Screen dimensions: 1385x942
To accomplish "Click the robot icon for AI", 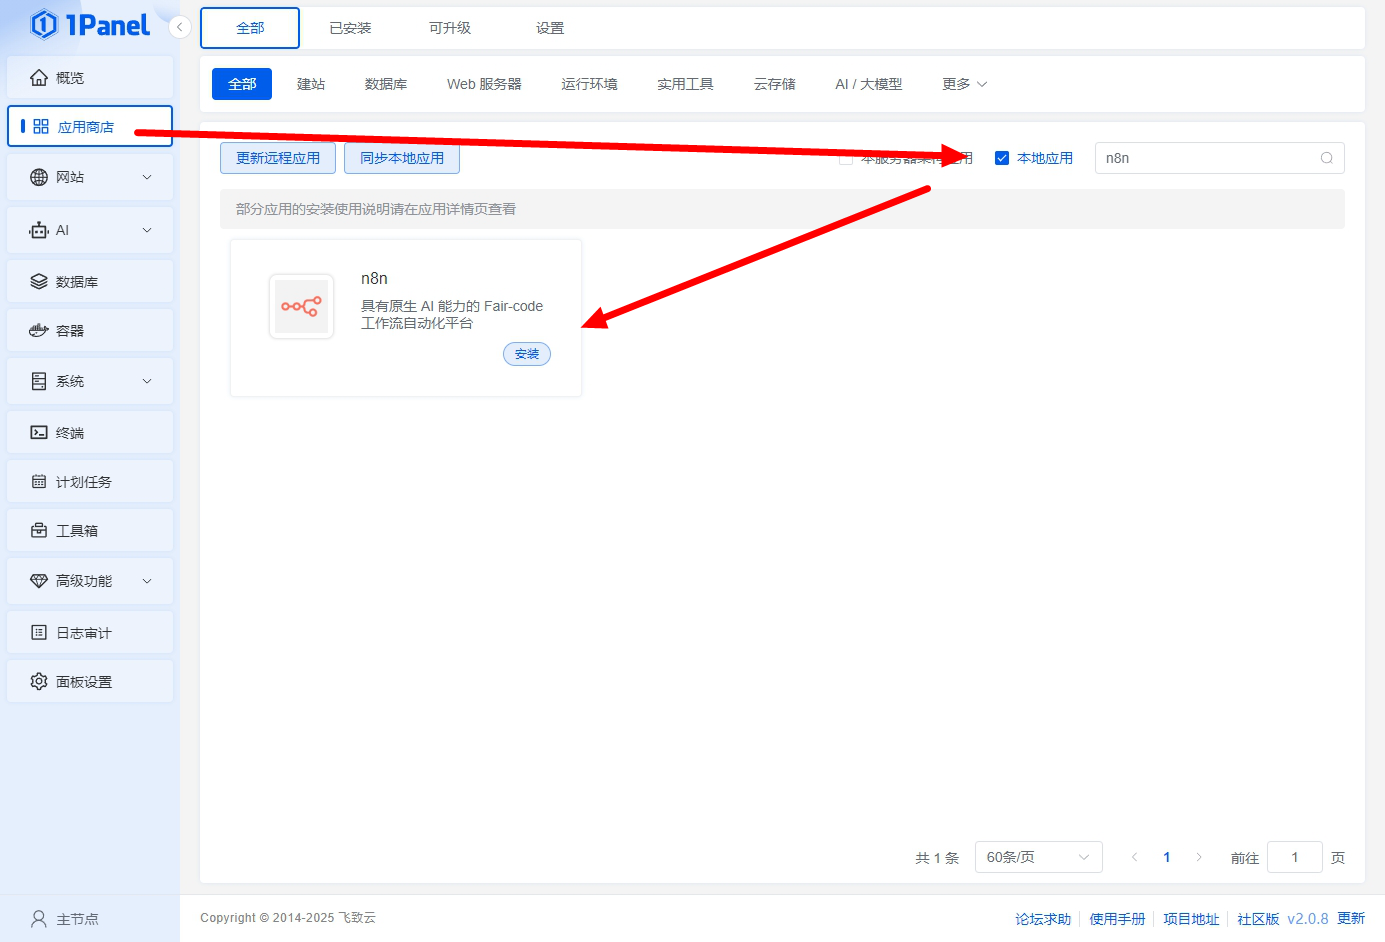I will tap(39, 230).
